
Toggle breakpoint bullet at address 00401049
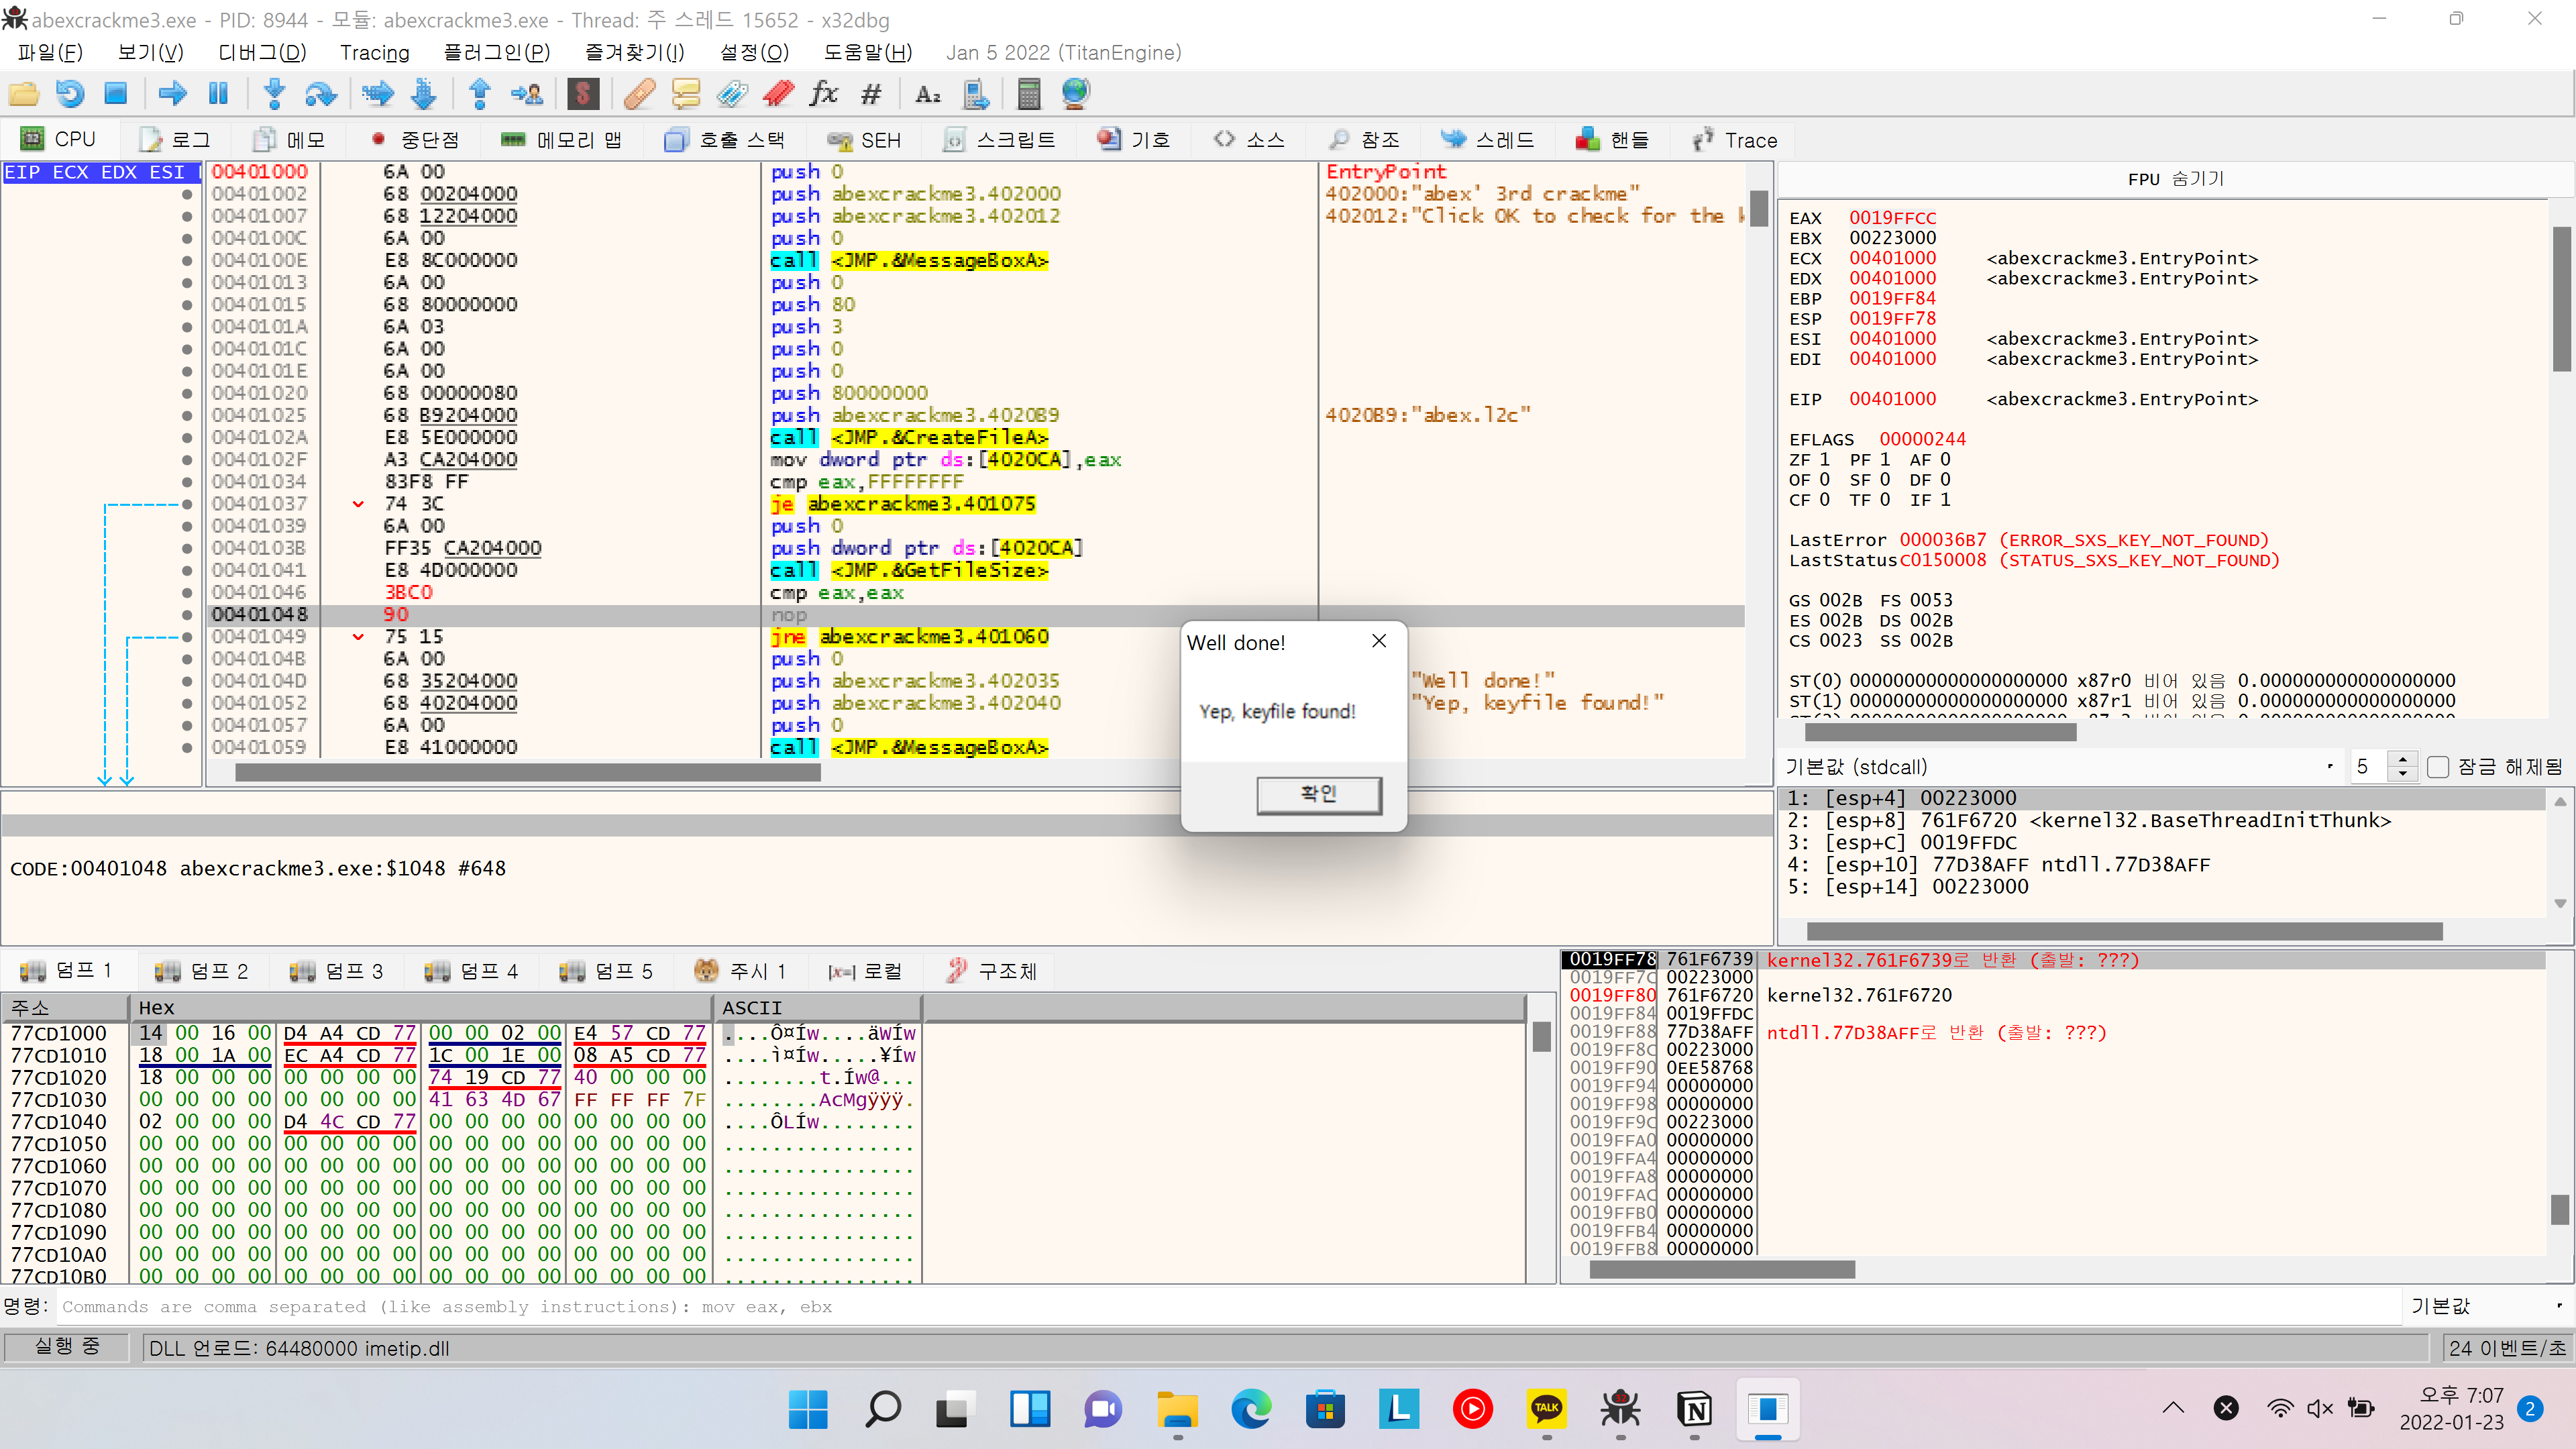click(x=187, y=636)
